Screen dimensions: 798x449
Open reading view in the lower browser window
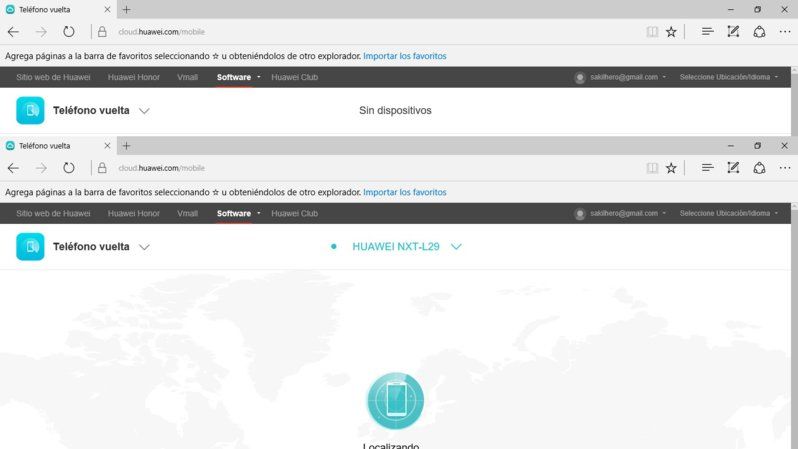click(652, 168)
